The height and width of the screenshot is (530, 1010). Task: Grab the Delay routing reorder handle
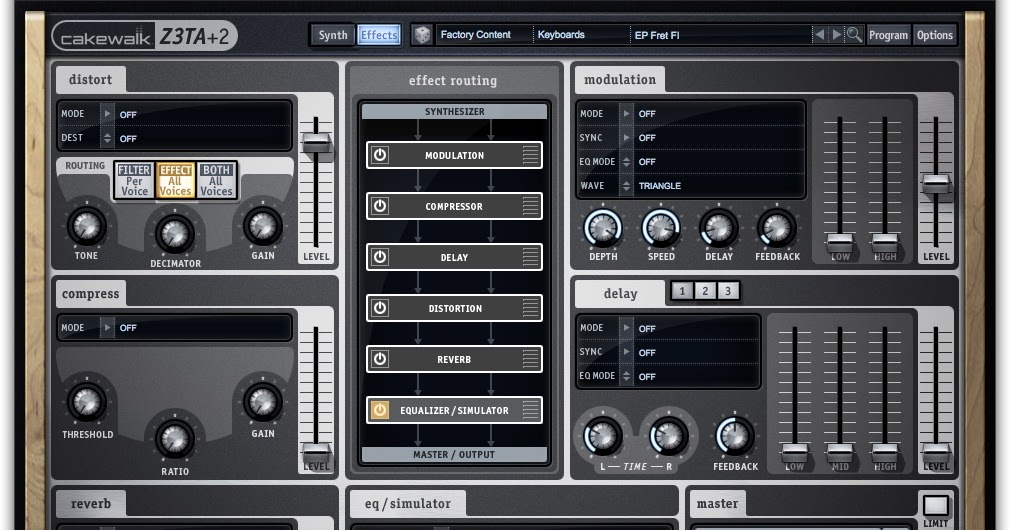click(x=530, y=257)
